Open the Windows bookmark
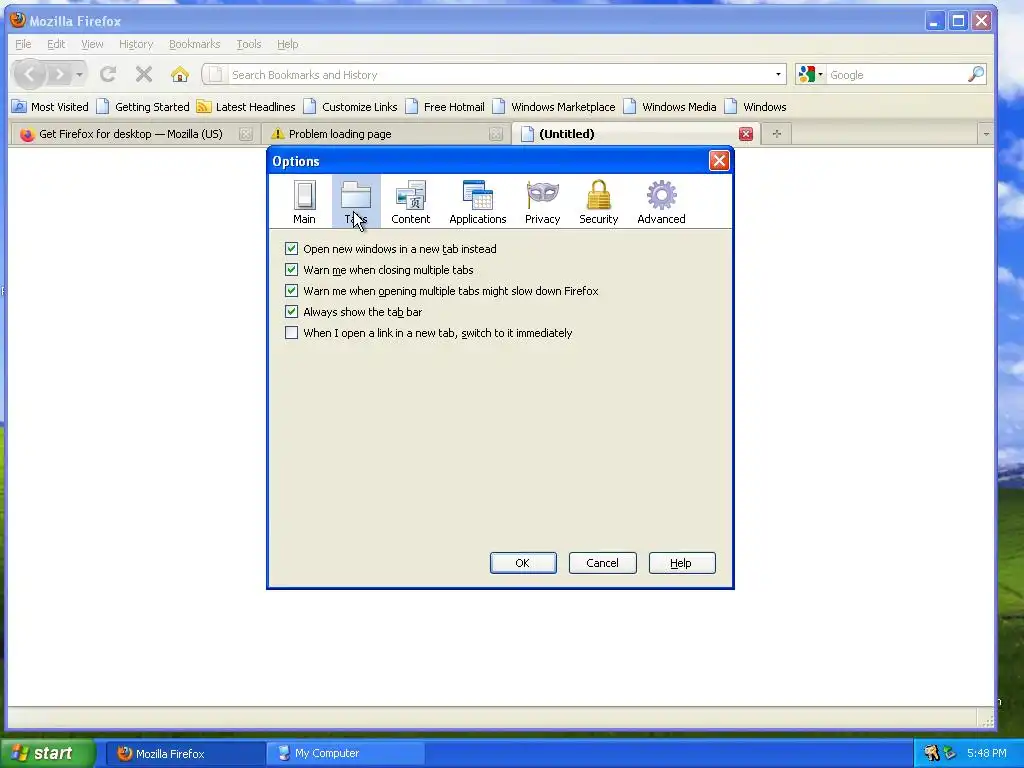The height and width of the screenshot is (768, 1024). tap(756, 106)
